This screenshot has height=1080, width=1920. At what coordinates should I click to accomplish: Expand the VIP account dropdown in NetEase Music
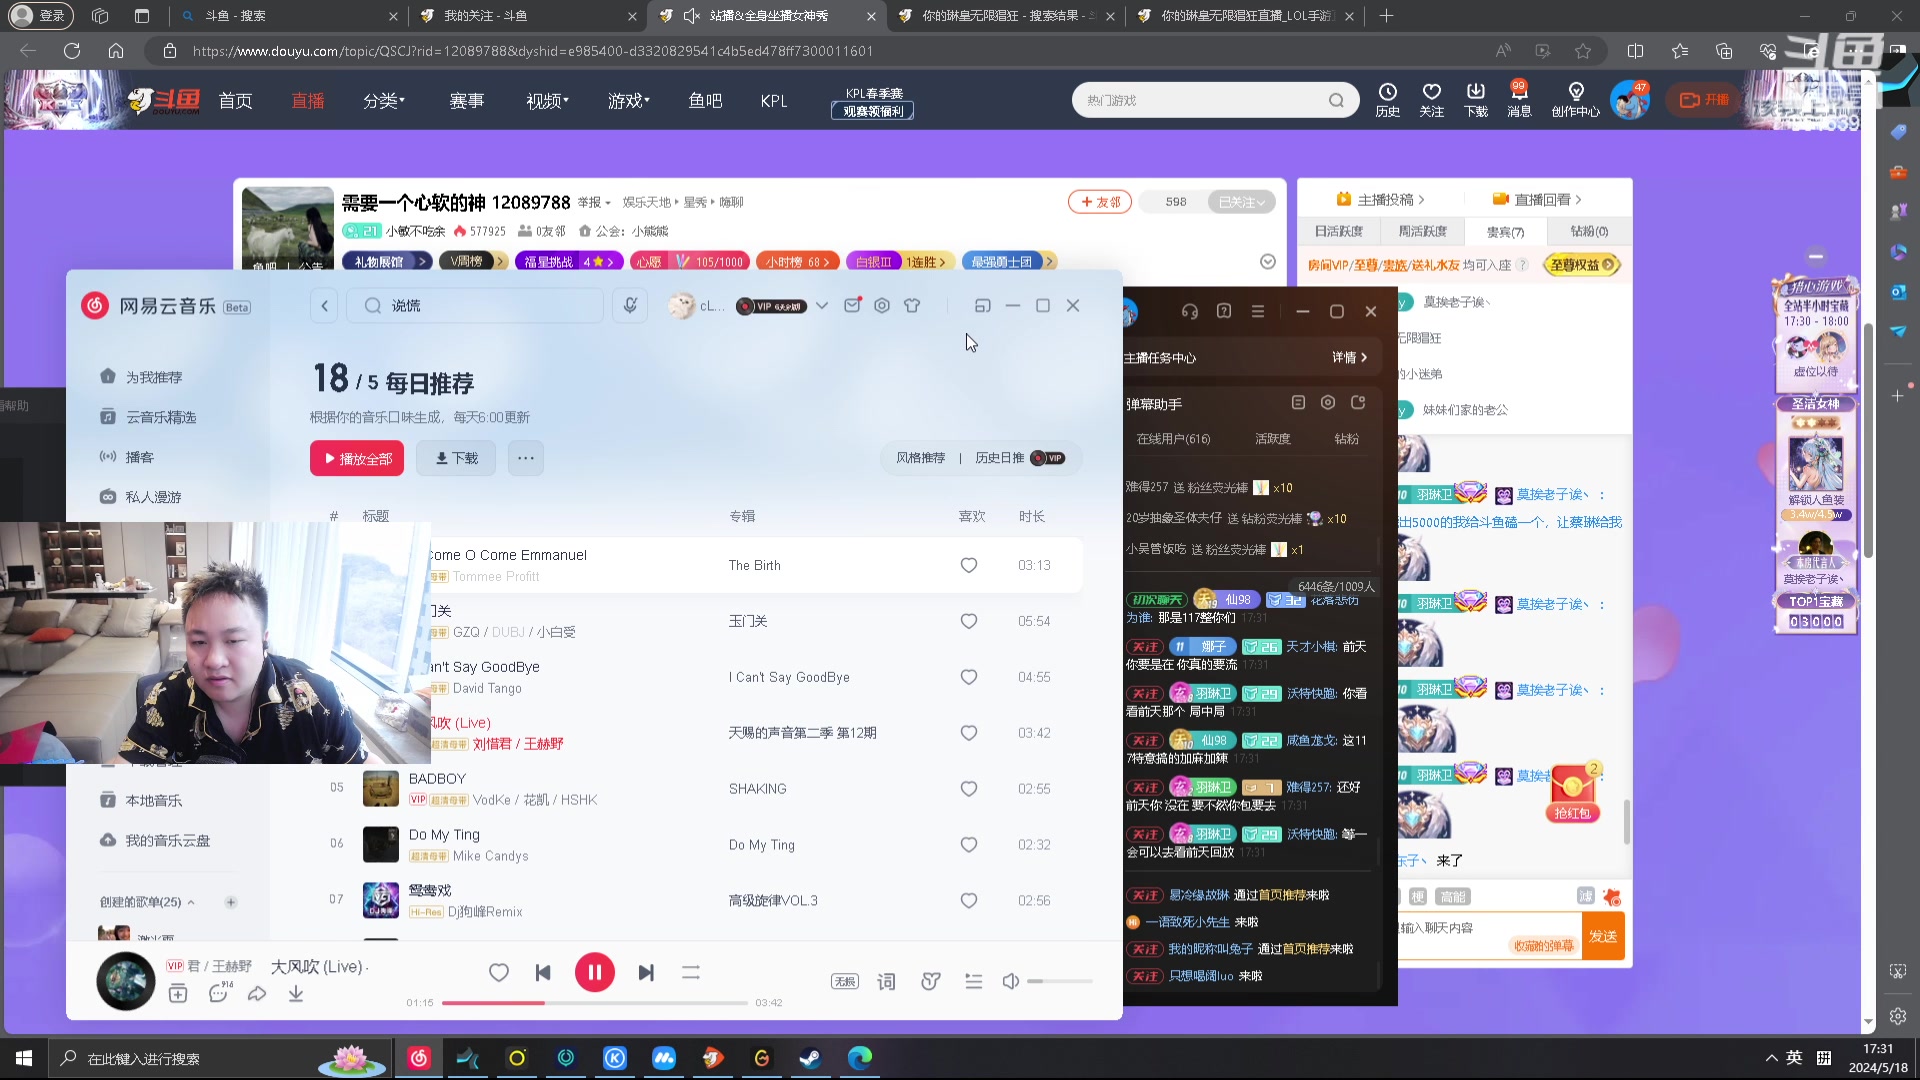point(821,305)
